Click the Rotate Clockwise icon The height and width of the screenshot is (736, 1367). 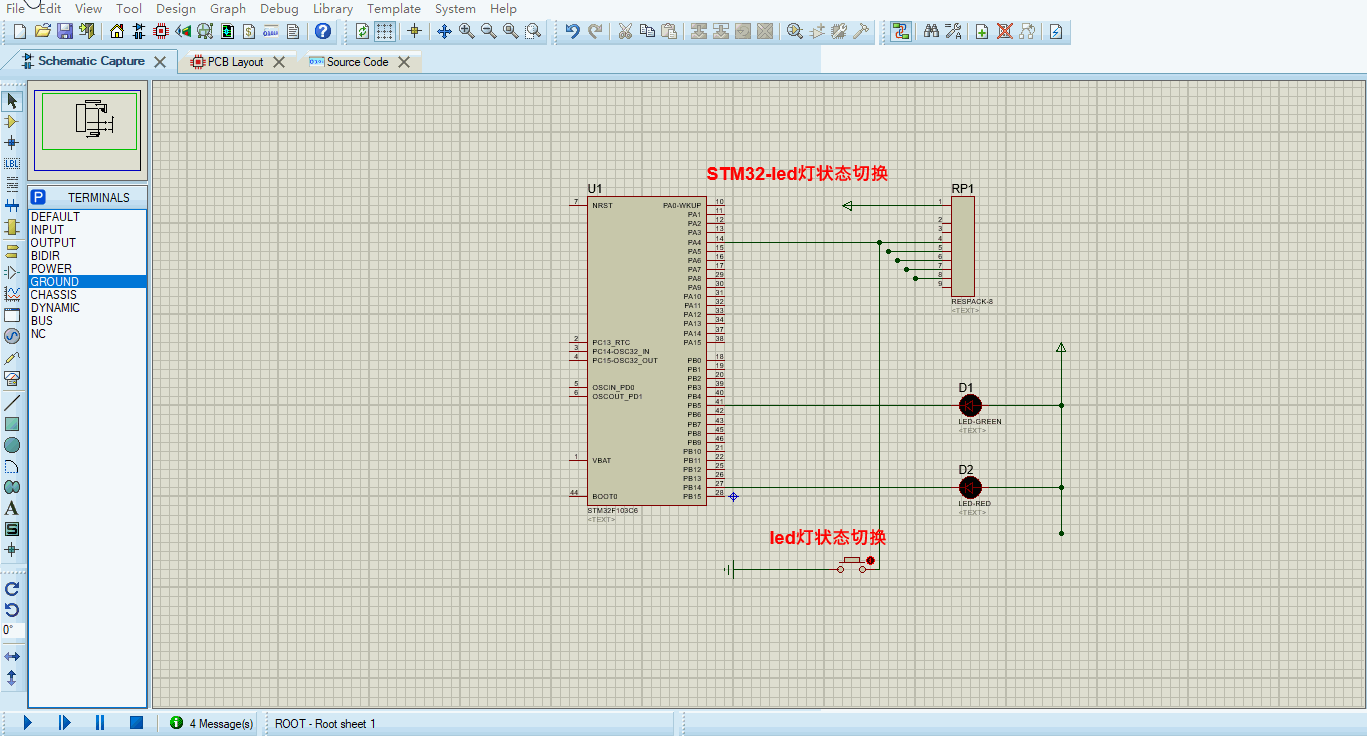click(x=12, y=589)
